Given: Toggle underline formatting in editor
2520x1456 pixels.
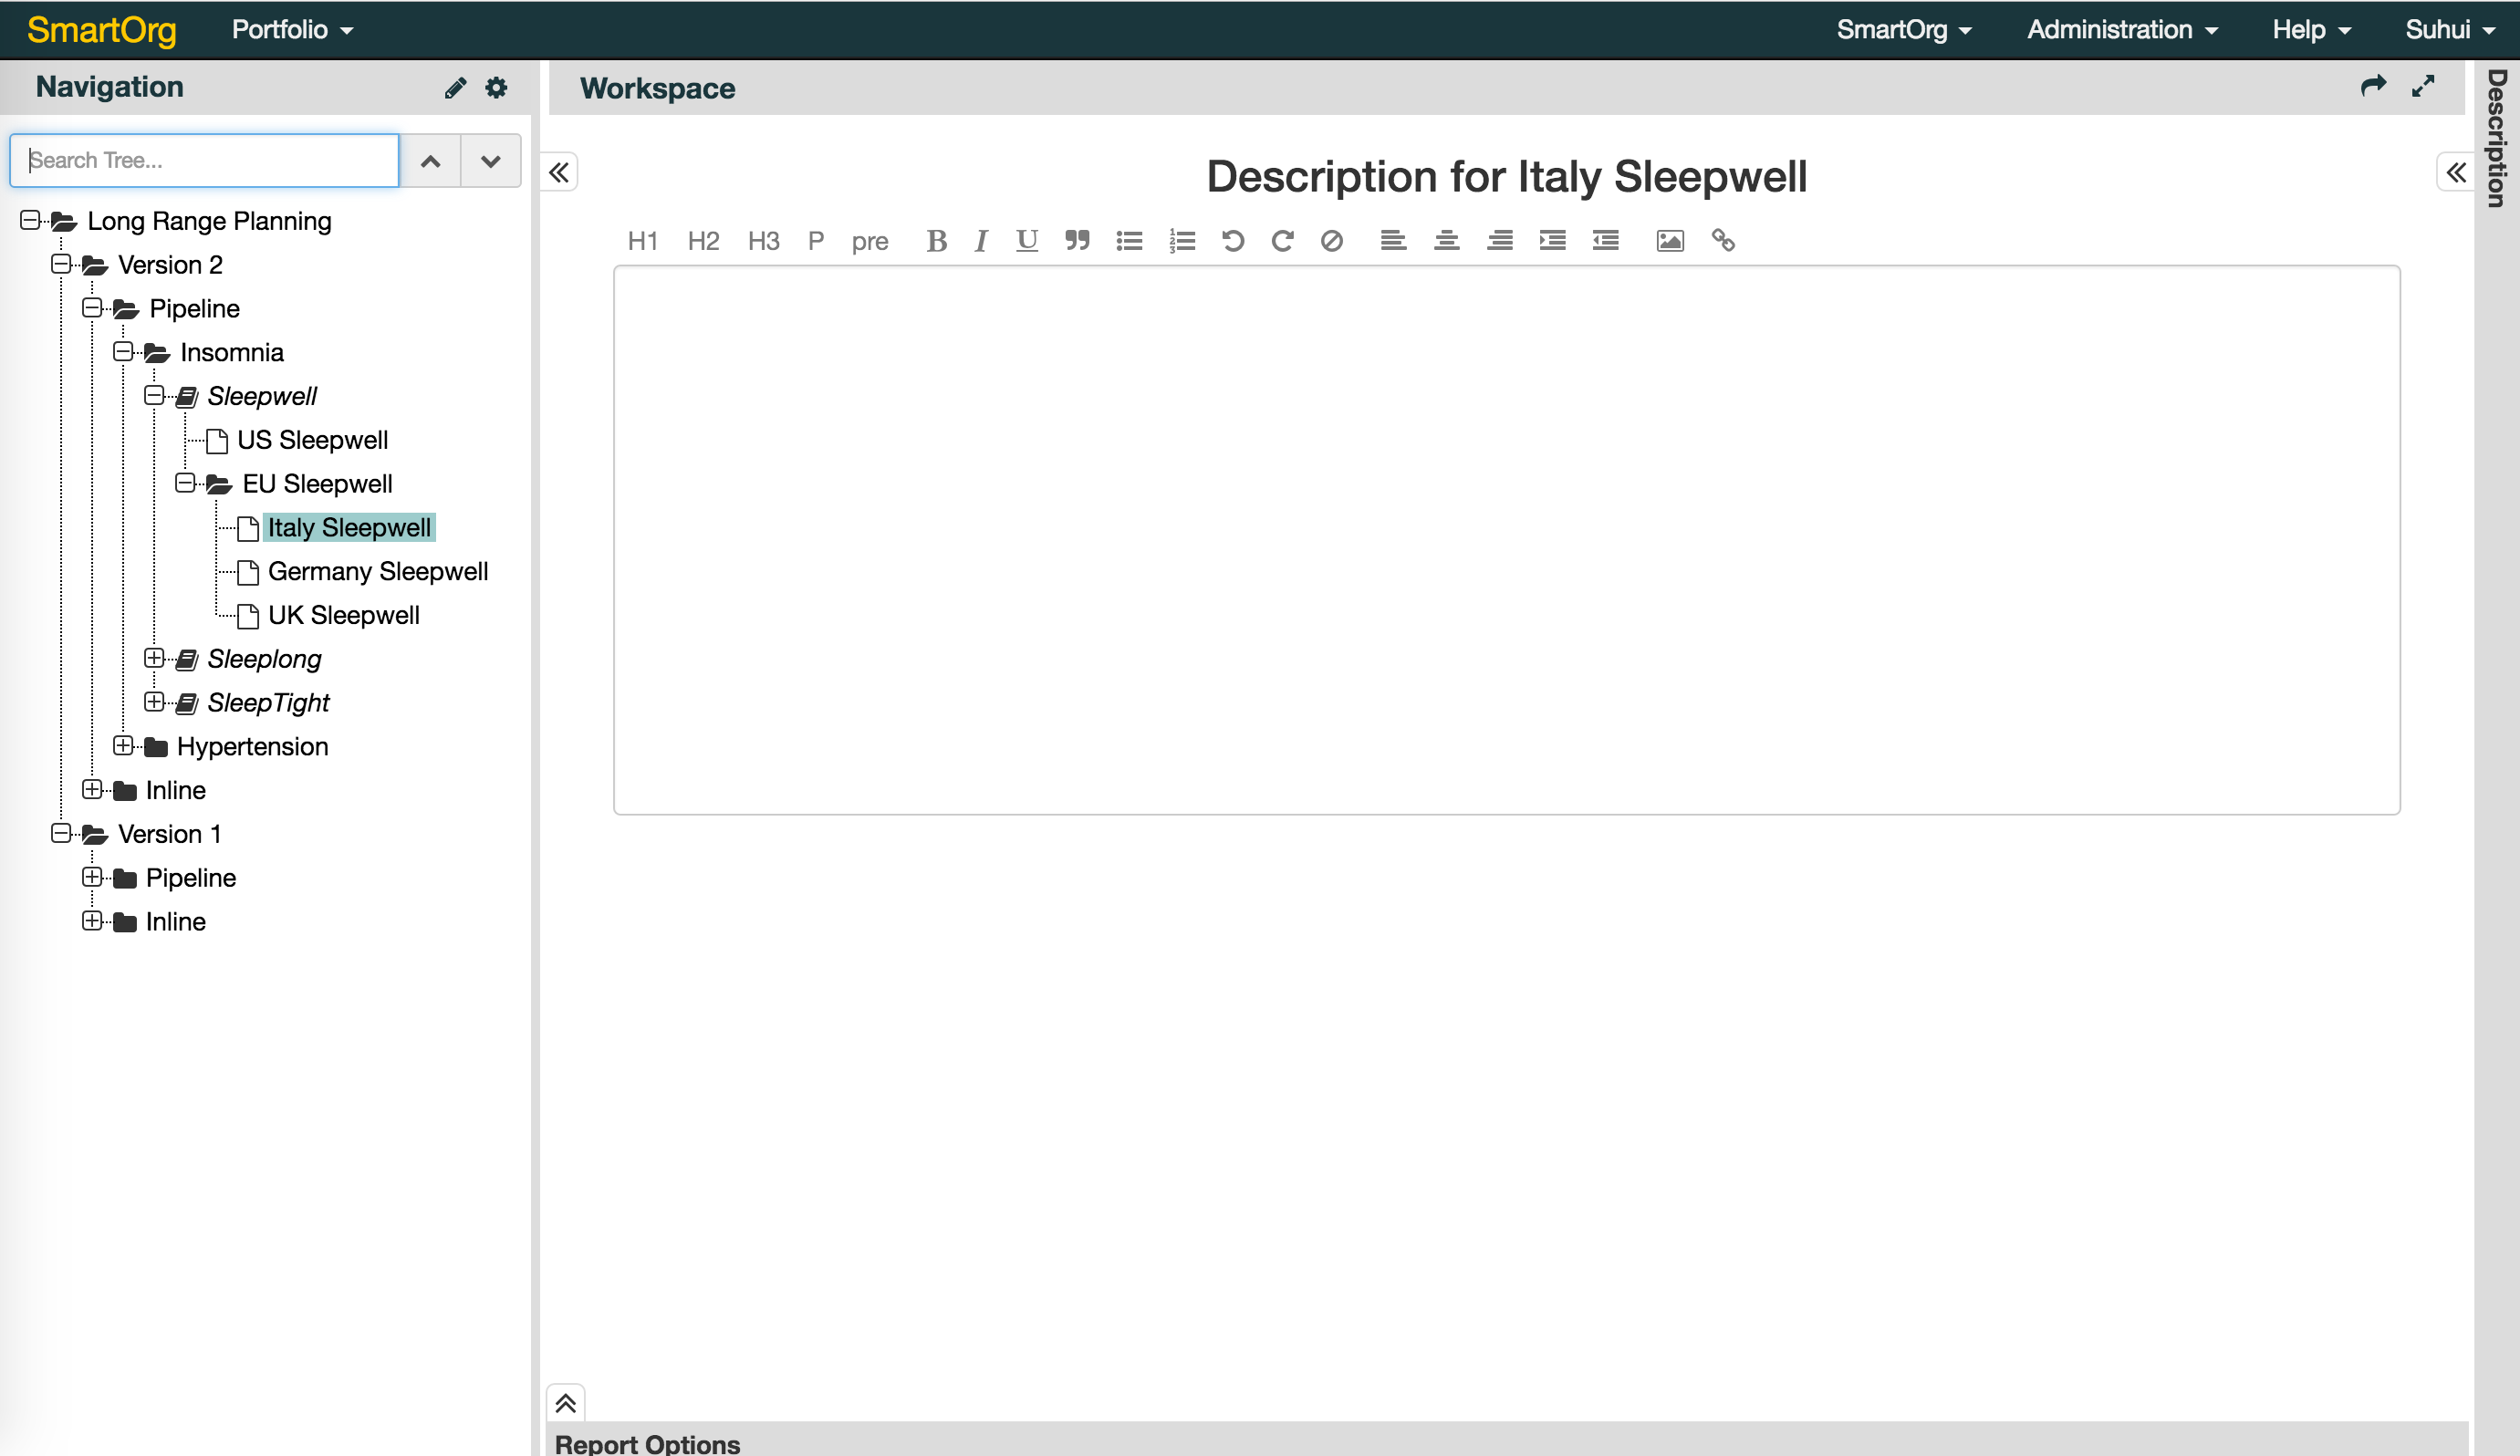Looking at the screenshot, I should 1026,241.
